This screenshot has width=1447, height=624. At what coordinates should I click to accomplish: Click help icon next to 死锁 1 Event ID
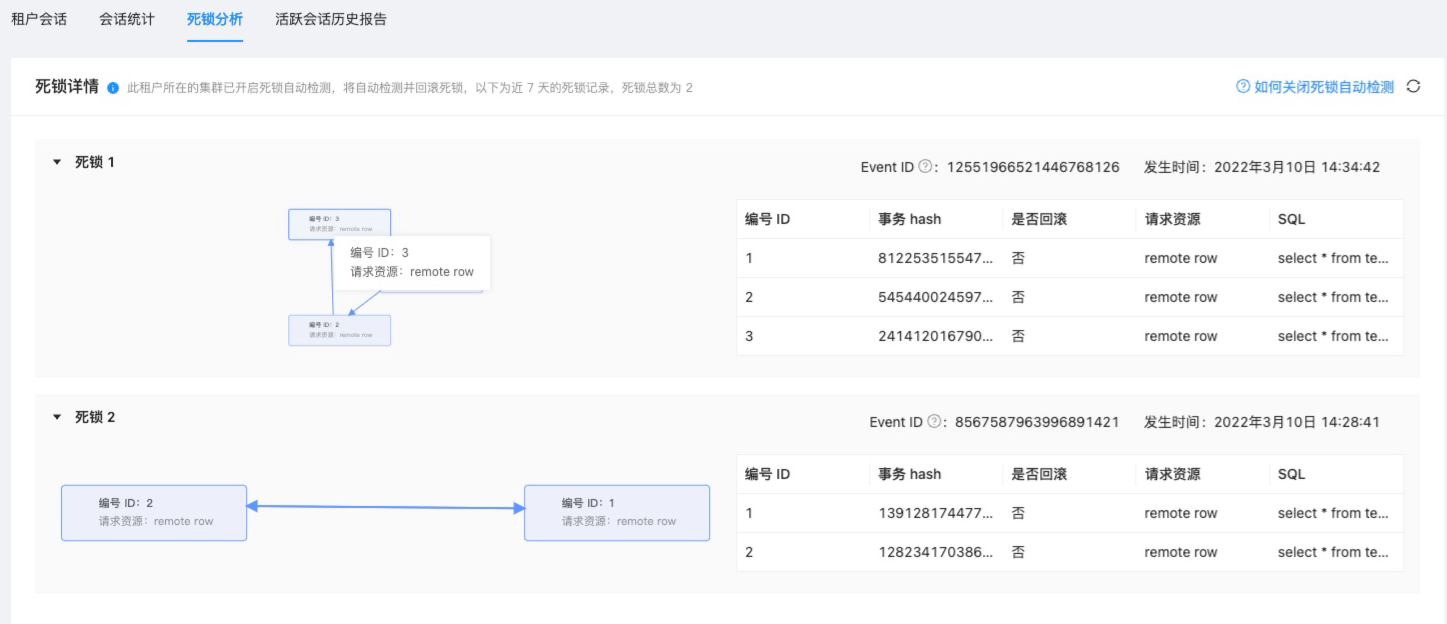[925, 167]
